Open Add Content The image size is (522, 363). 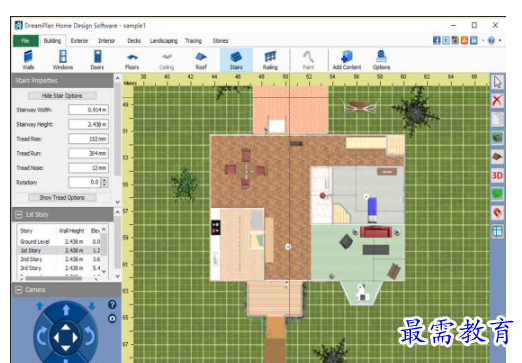point(347,60)
